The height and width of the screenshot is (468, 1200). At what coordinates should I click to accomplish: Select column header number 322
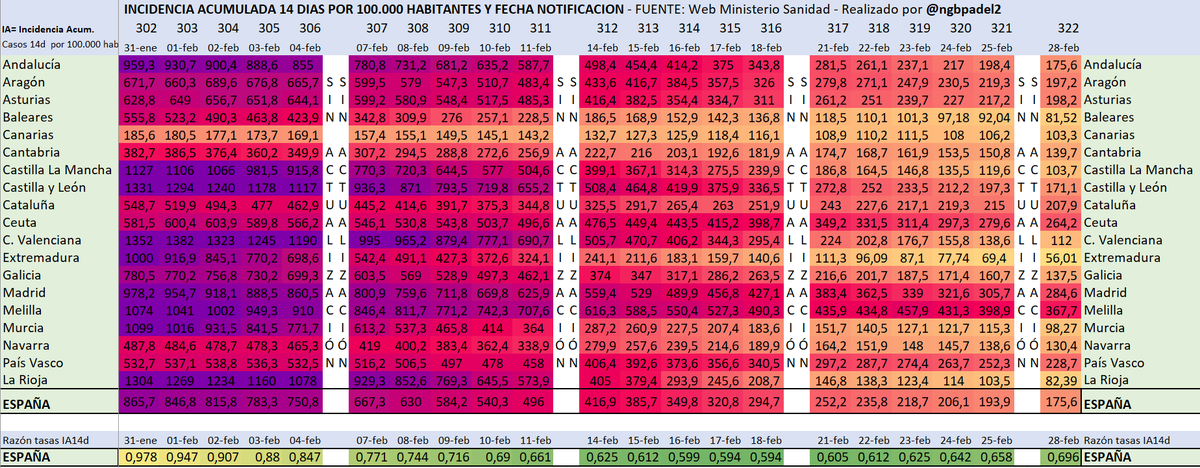[x=1068, y=27]
